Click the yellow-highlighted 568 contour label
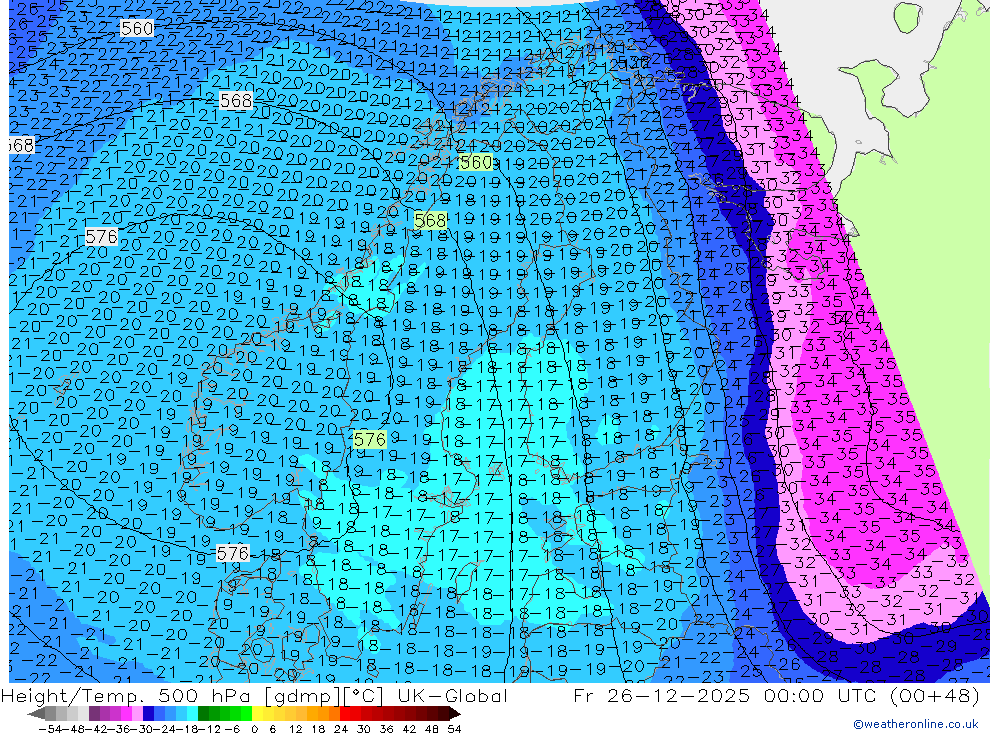This screenshot has width=1000, height=733. point(430,221)
